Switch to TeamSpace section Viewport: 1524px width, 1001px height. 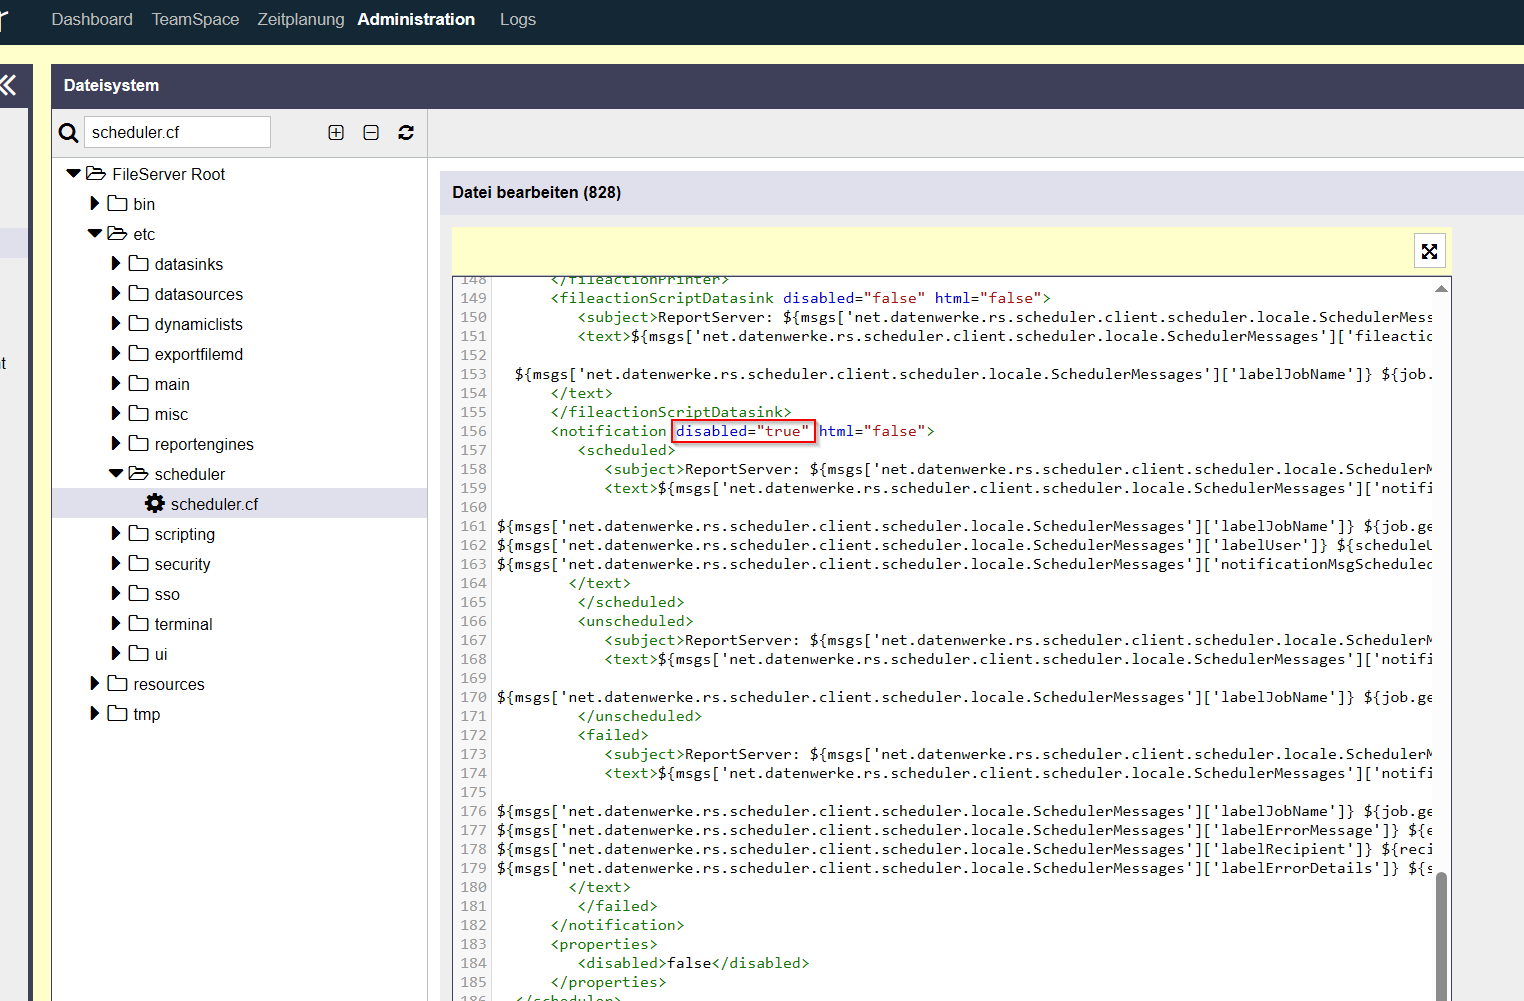(195, 20)
